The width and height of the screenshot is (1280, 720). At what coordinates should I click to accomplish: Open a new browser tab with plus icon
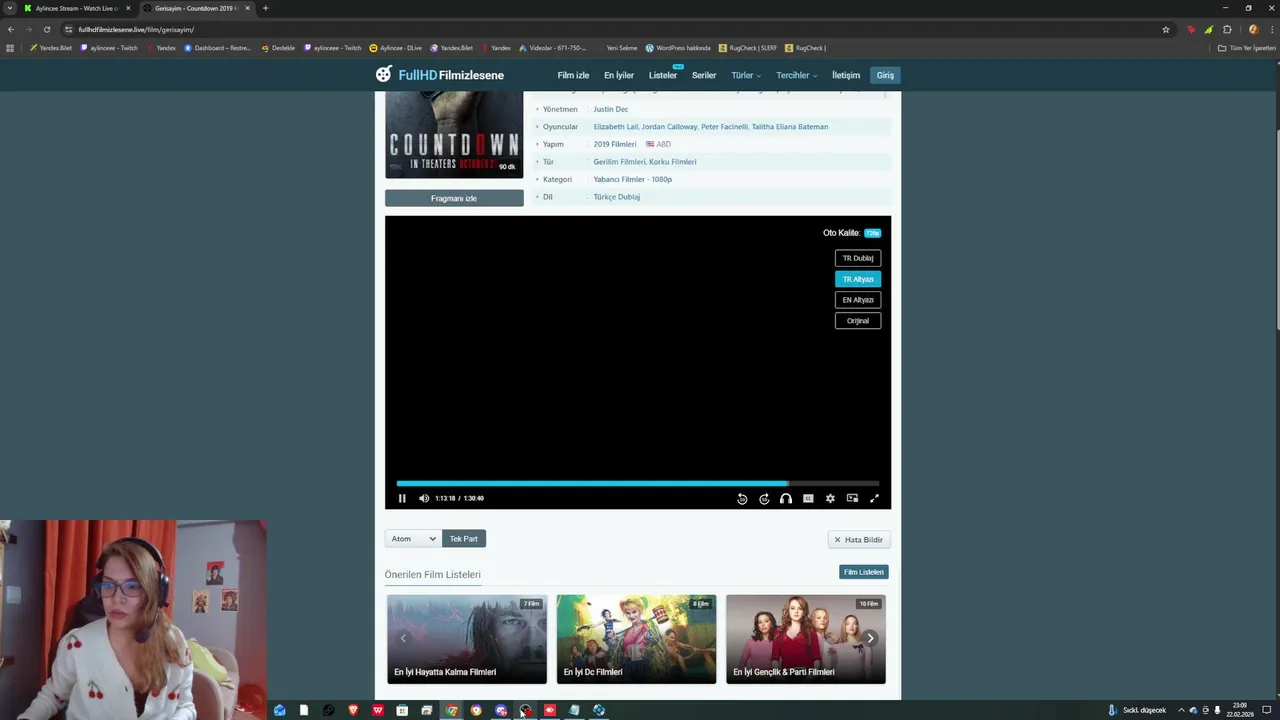265,8
